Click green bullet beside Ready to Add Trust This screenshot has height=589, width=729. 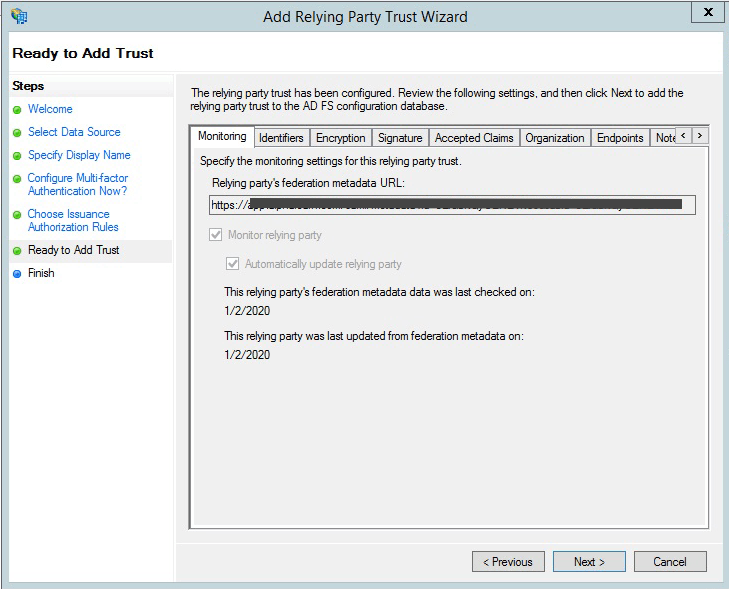pos(17,251)
